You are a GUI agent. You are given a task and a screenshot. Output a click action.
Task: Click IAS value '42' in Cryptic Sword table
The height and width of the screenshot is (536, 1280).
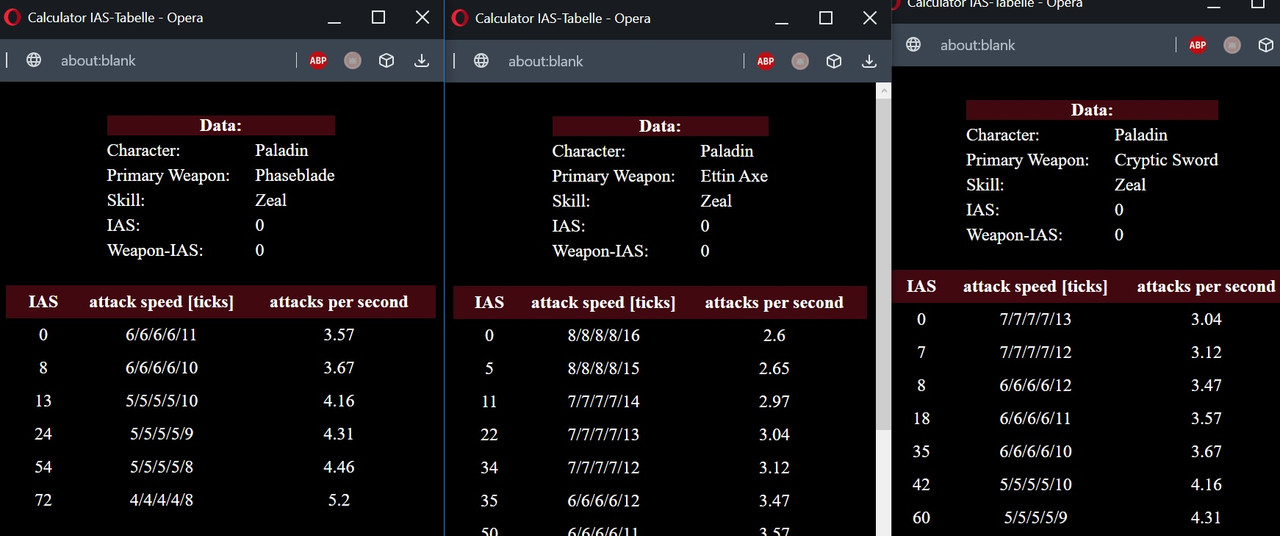tap(921, 485)
